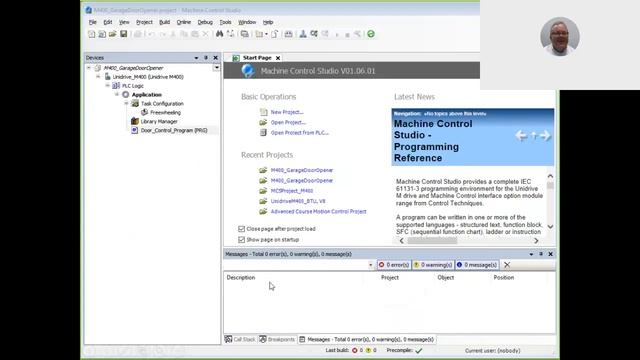Save the project with the floppy disk icon
This screenshot has width=640, height=360.
(x=123, y=34)
